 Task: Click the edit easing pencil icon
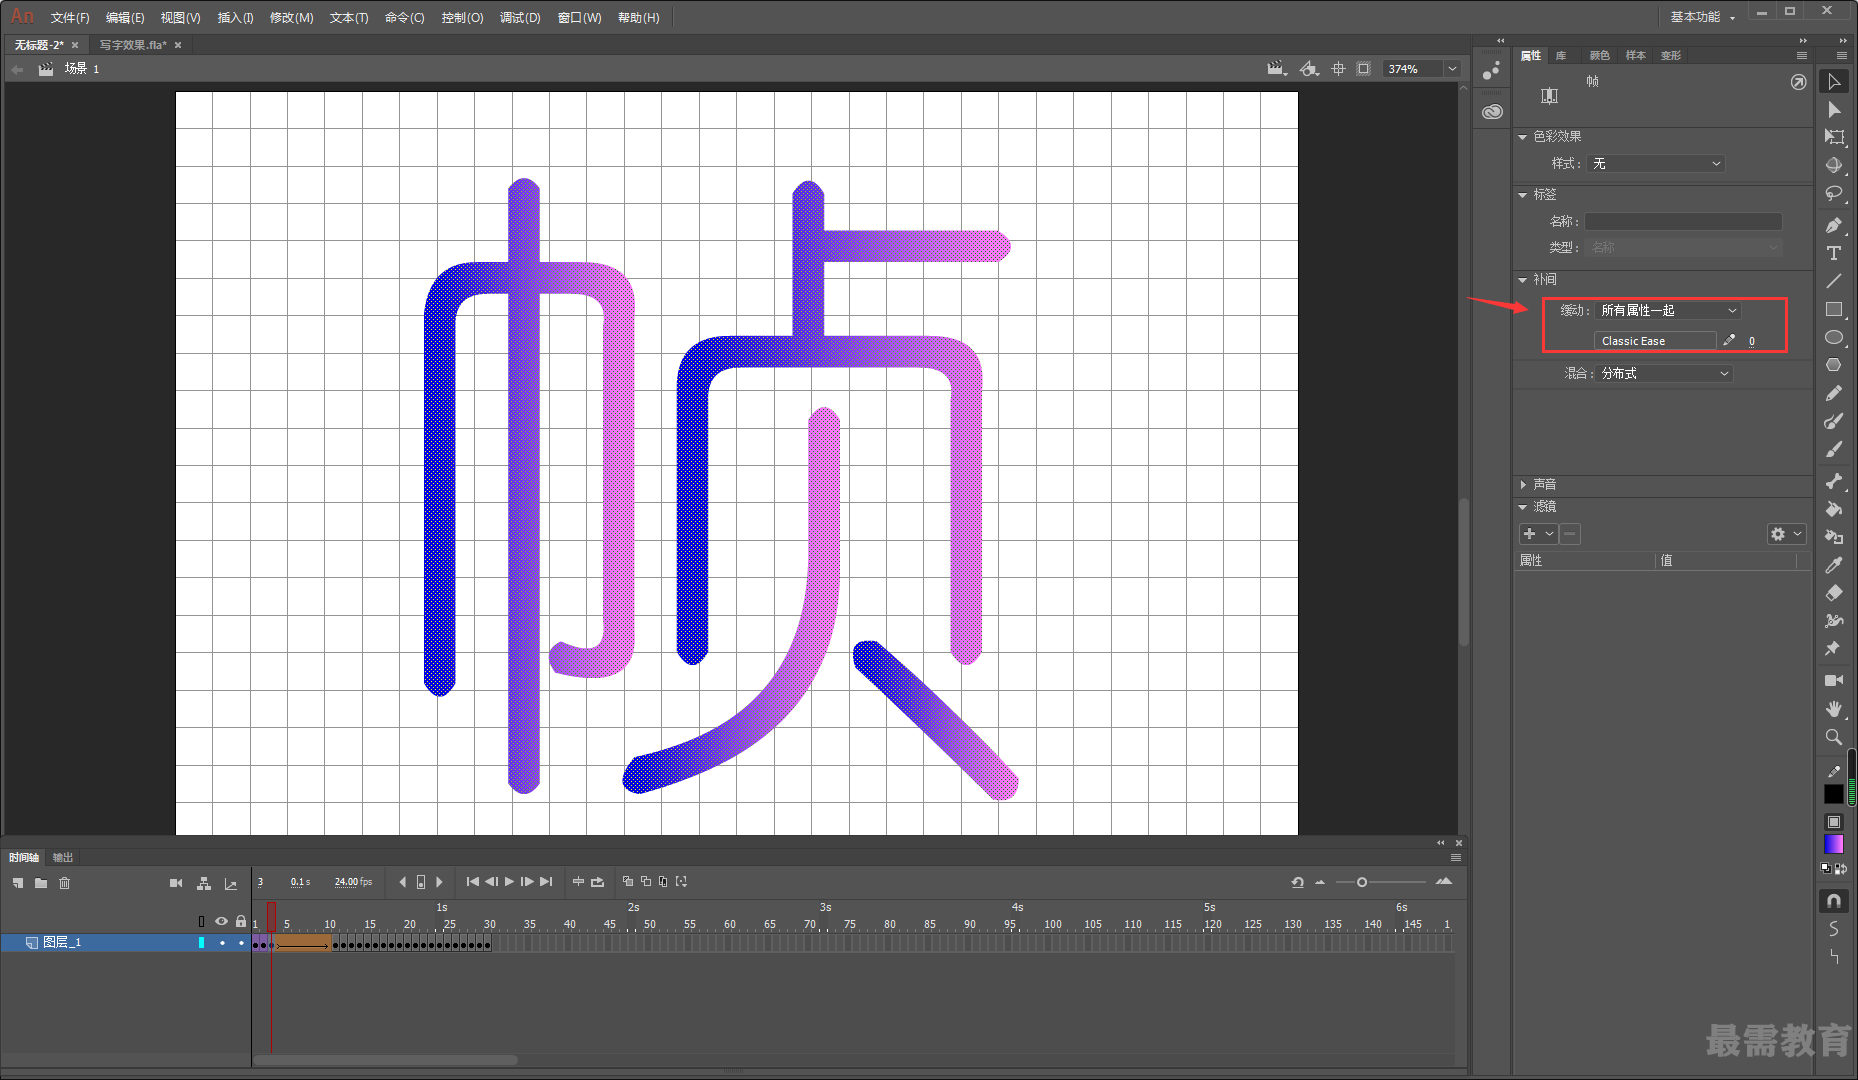click(1729, 340)
